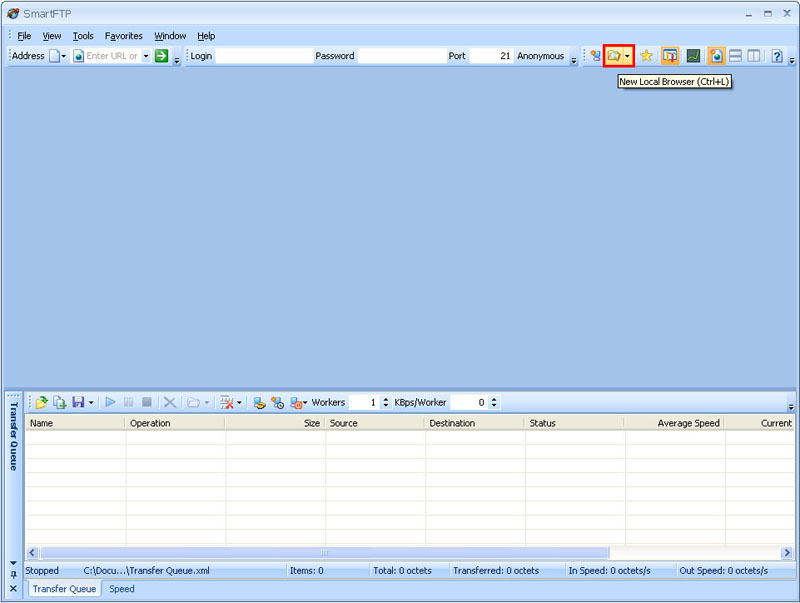Click the blue question mark Help icon
Image resolution: width=800 pixels, height=603 pixels.
777,56
